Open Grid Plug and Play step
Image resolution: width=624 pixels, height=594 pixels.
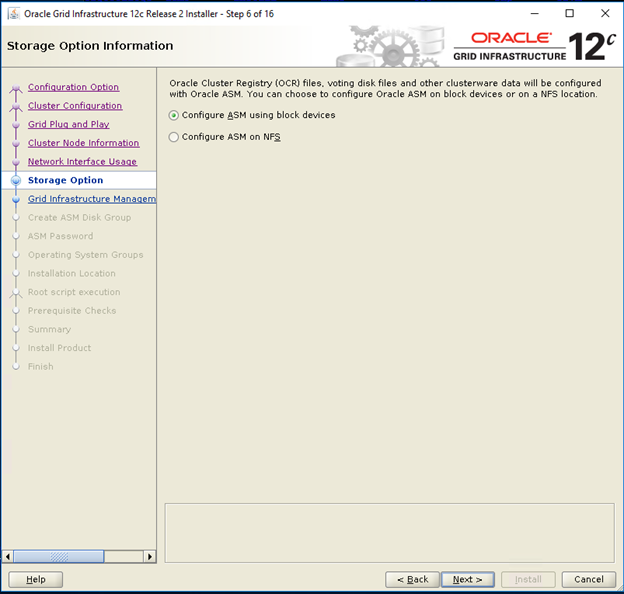68,125
